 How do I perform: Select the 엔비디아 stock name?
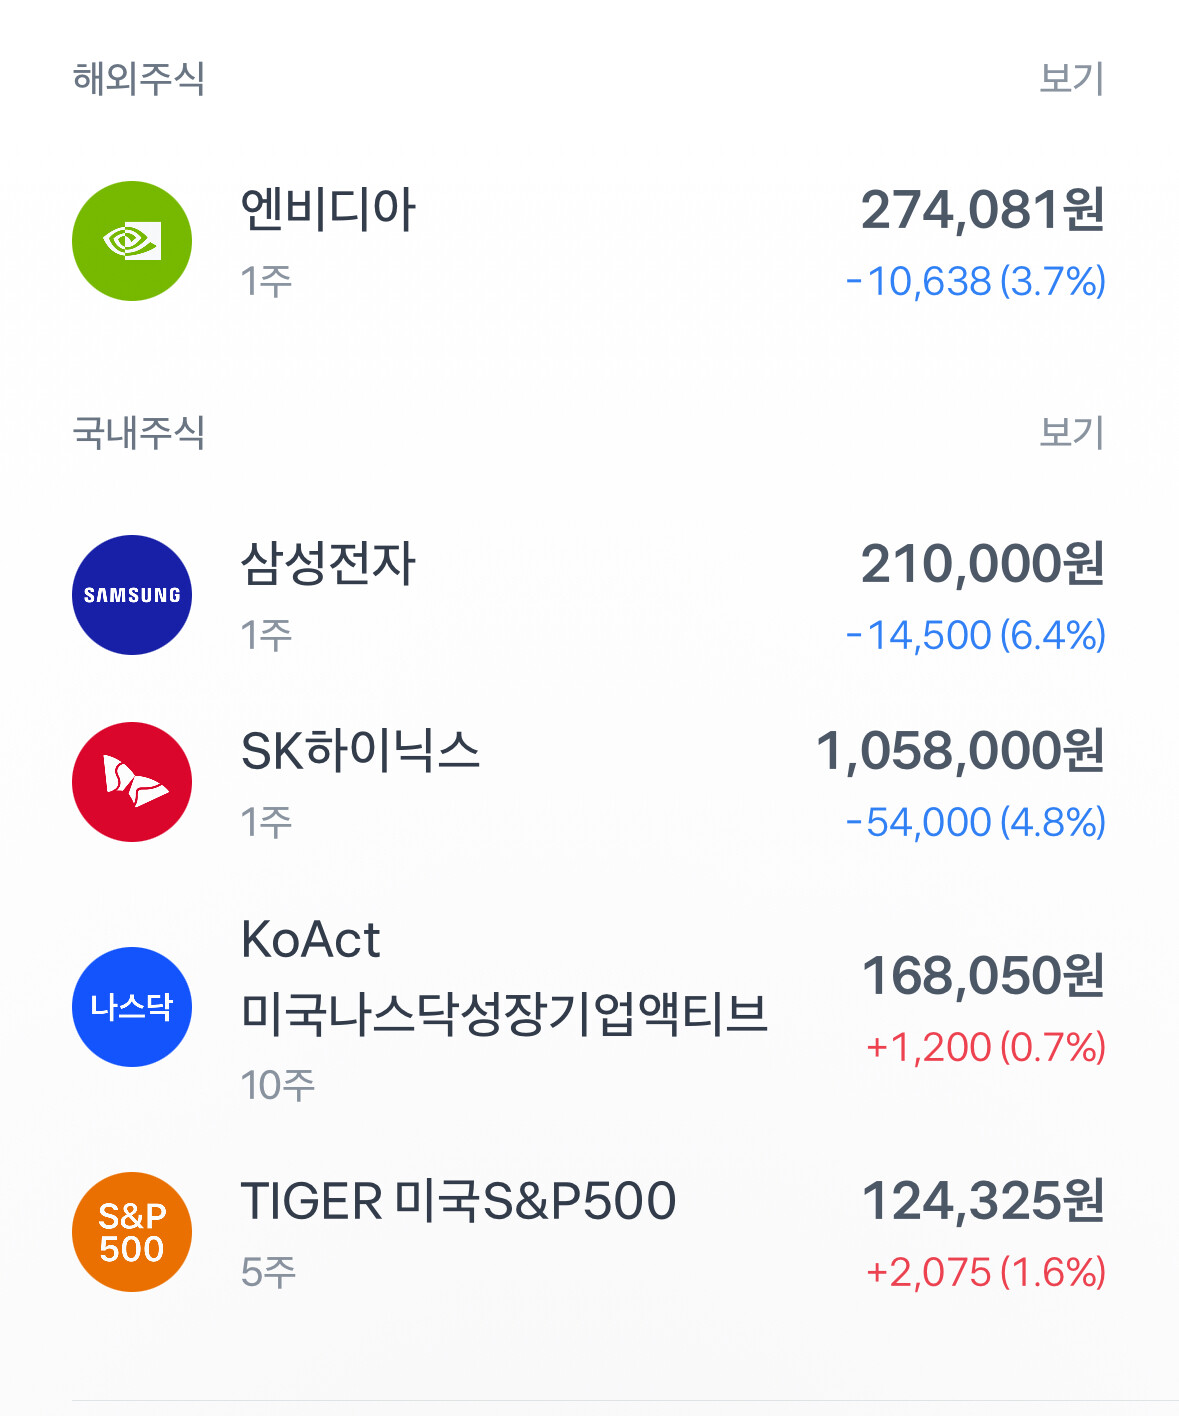328,210
